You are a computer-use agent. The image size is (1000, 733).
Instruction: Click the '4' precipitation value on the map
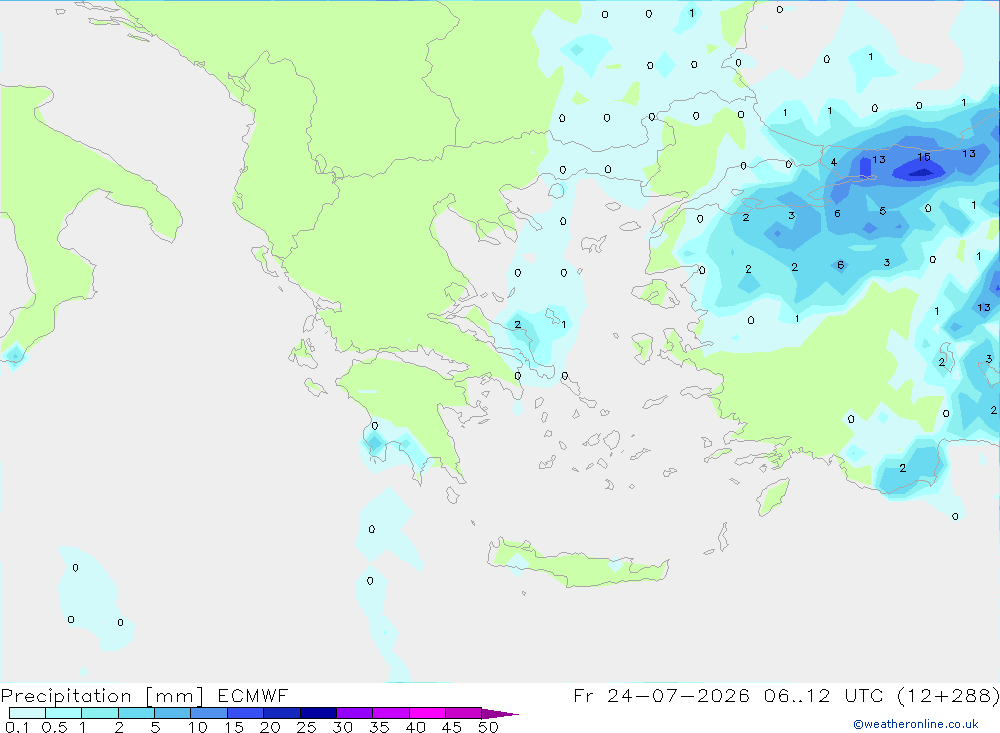pos(834,162)
